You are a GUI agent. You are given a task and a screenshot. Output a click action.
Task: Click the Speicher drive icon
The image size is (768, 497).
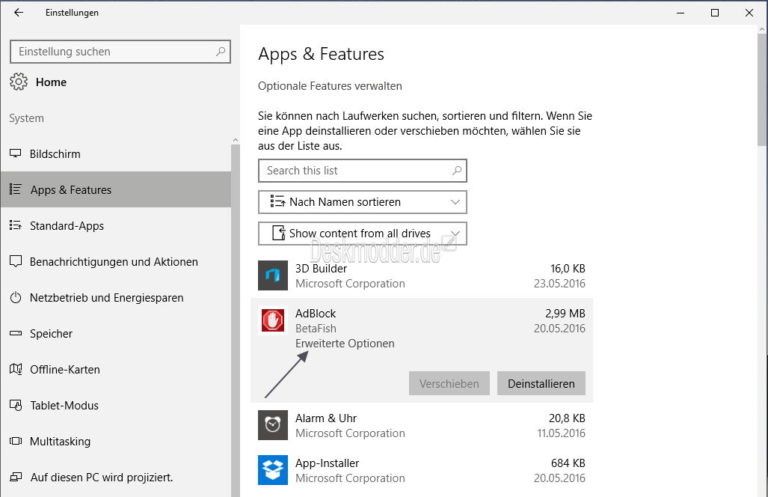16,333
